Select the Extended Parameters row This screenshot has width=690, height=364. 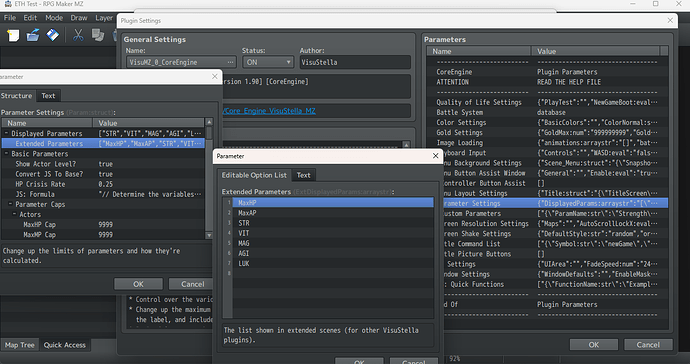pos(103,143)
